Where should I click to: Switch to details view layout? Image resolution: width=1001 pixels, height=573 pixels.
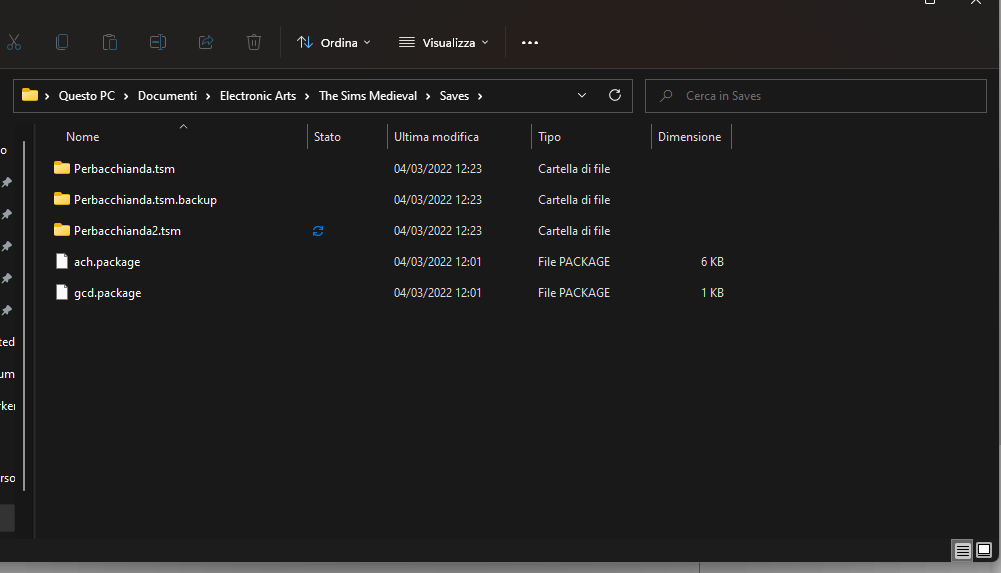point(962,551)
